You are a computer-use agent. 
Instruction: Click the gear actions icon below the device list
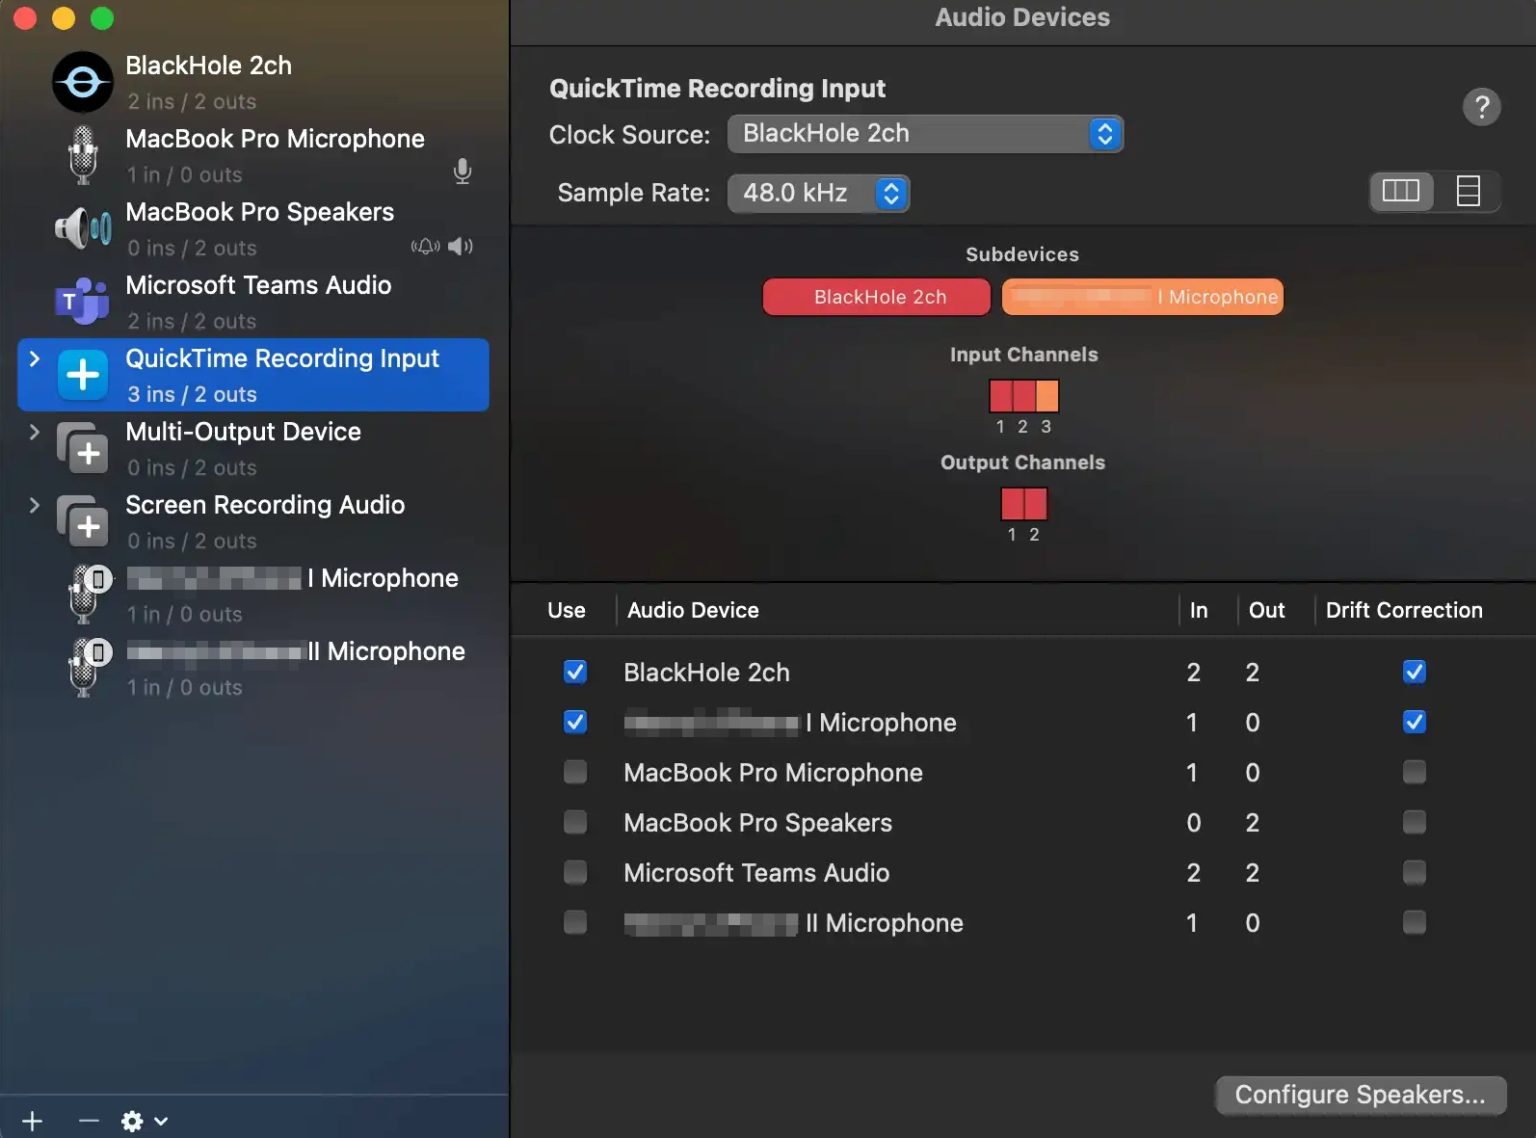(x=131, y=1121)
